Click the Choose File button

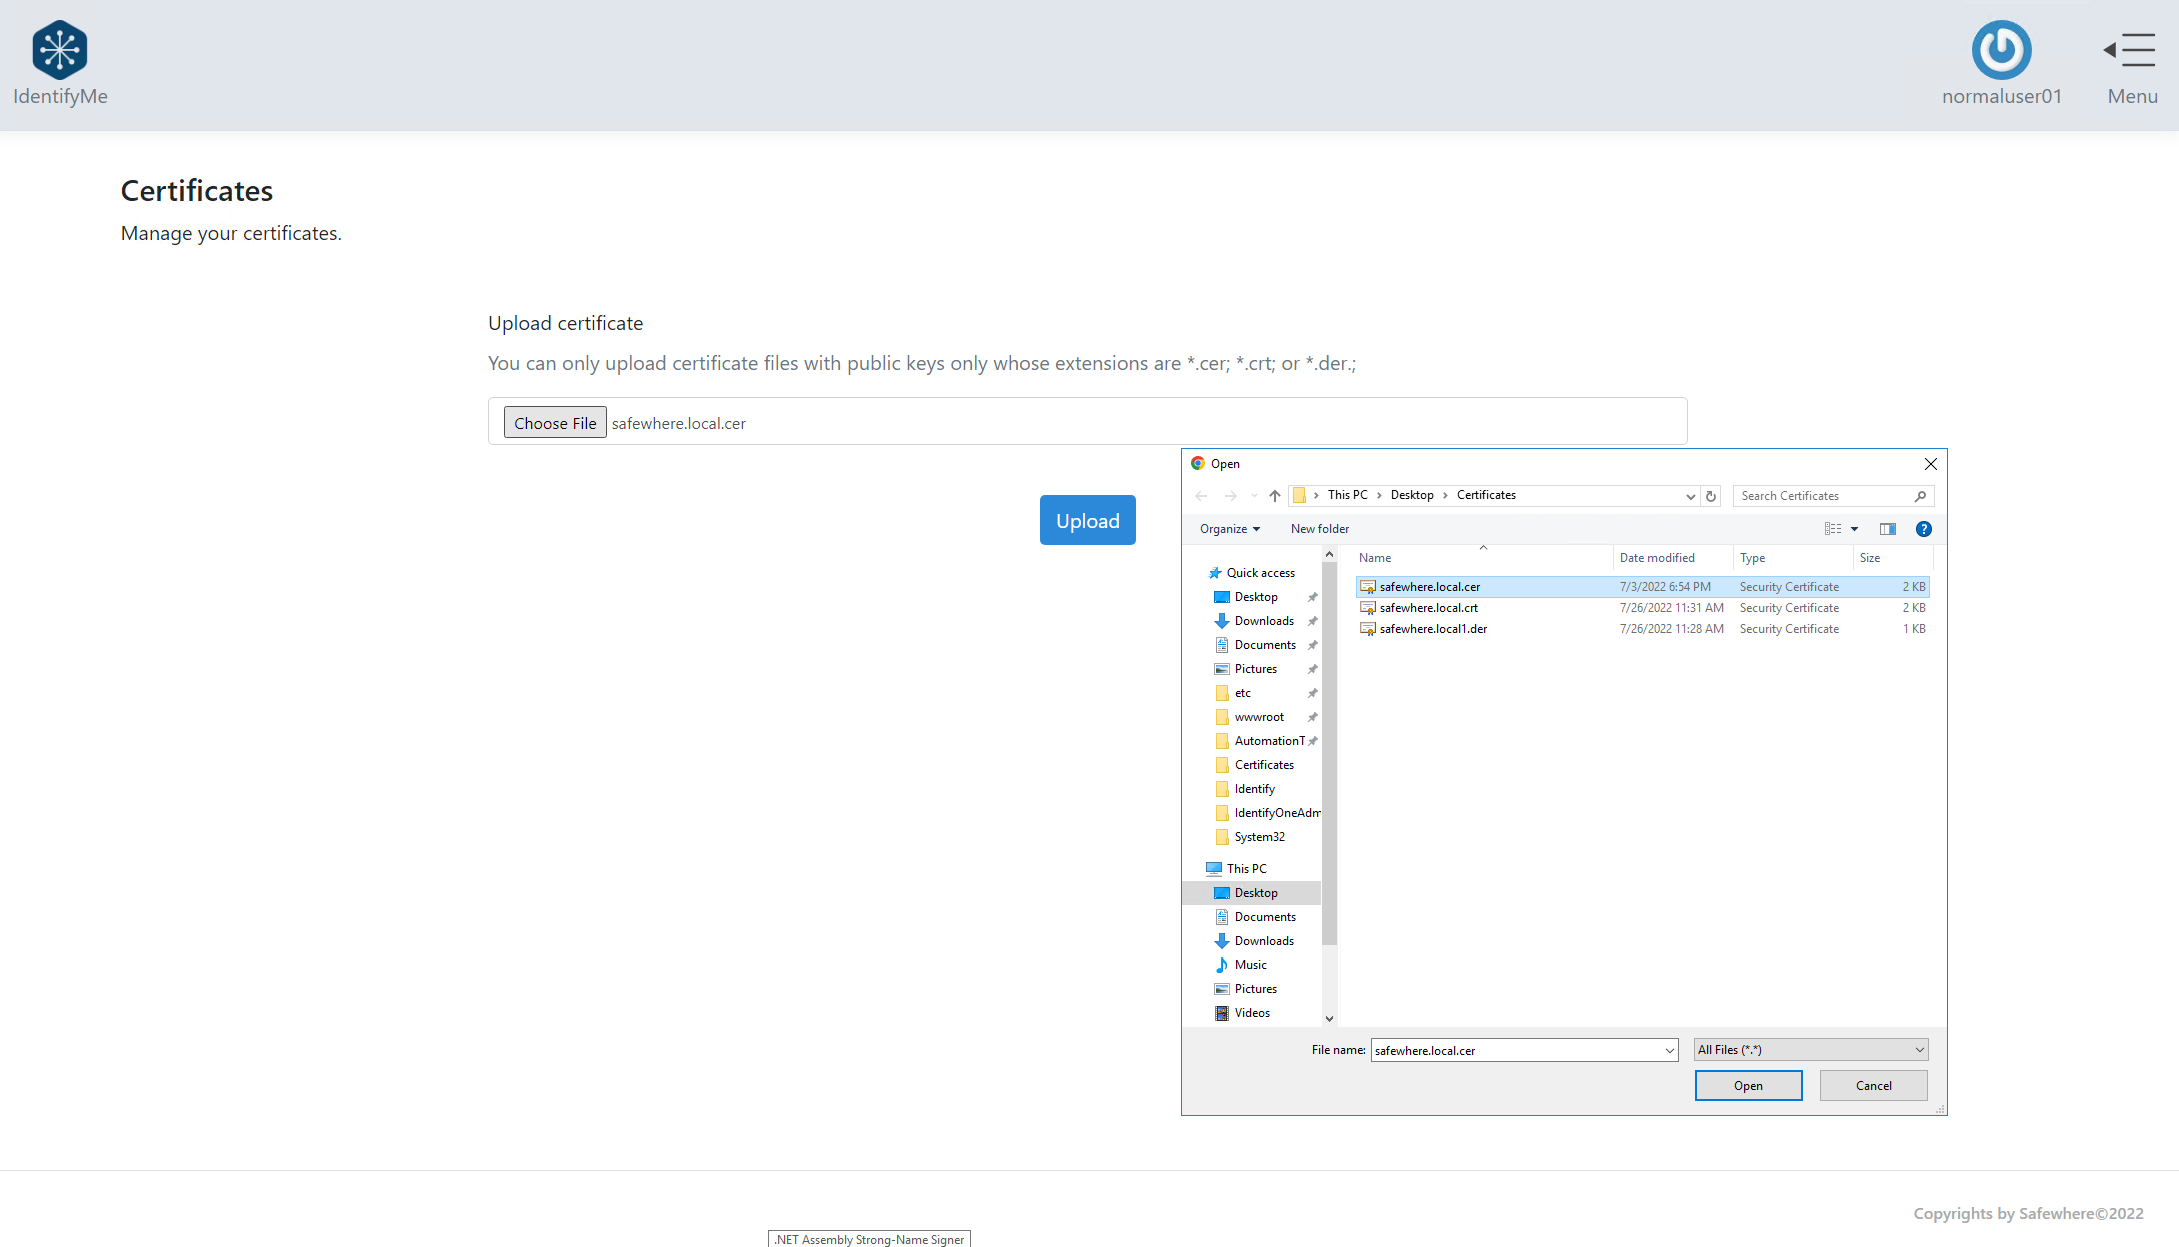tap(555, 423)
